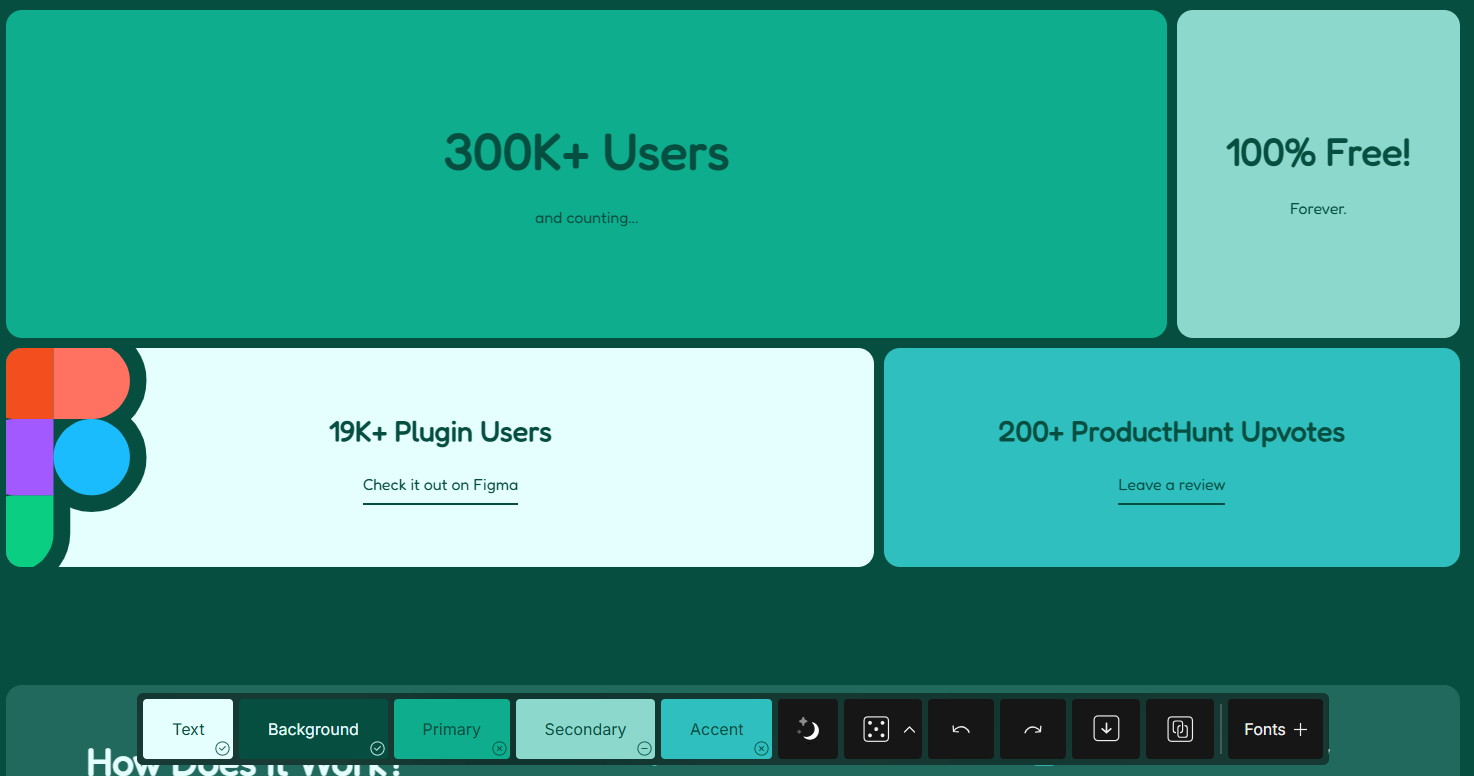Image resolution: width=1474 pixels, height=776 pixels.
Task: Open the Fonts panel
Action: (1264, 729)
